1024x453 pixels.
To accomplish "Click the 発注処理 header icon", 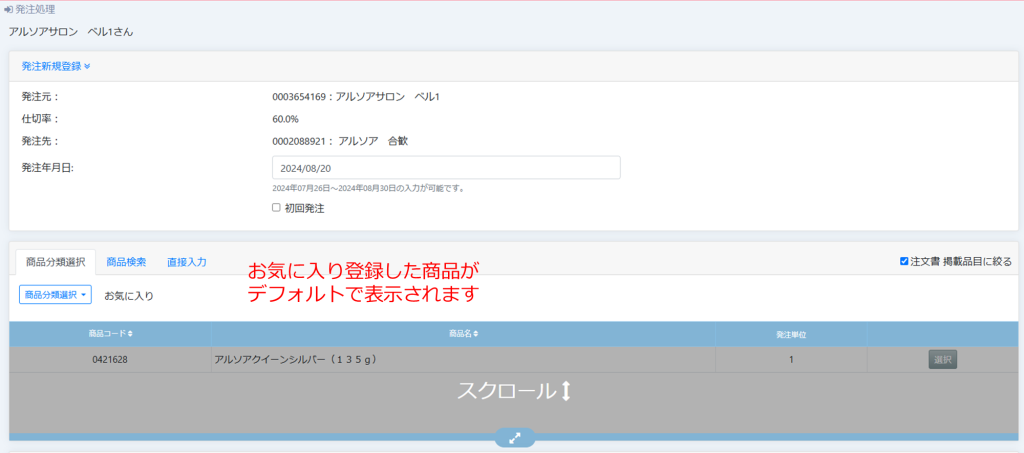I will tap(9, 9).
